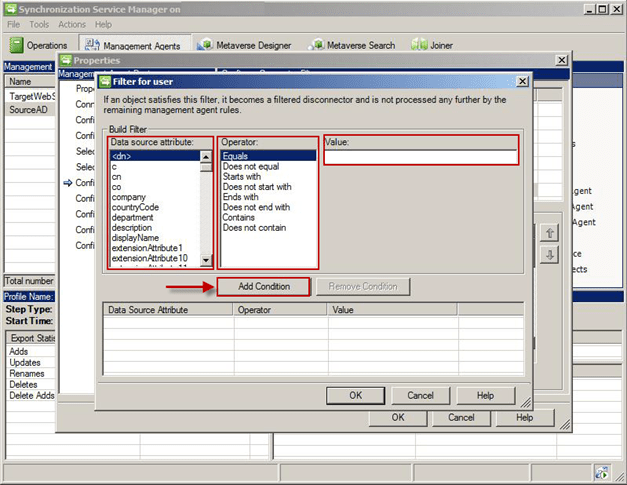Click OK in Filter for user dialog
The width and height of the screenshot is (627, 485).
pos(355,395)
